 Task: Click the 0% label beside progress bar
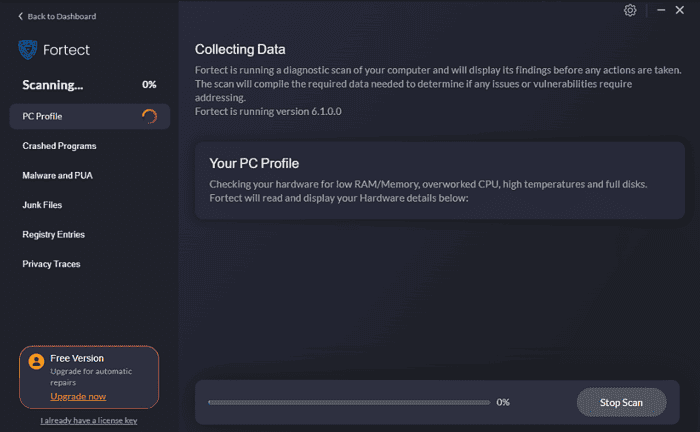click(x=503, y=402)
